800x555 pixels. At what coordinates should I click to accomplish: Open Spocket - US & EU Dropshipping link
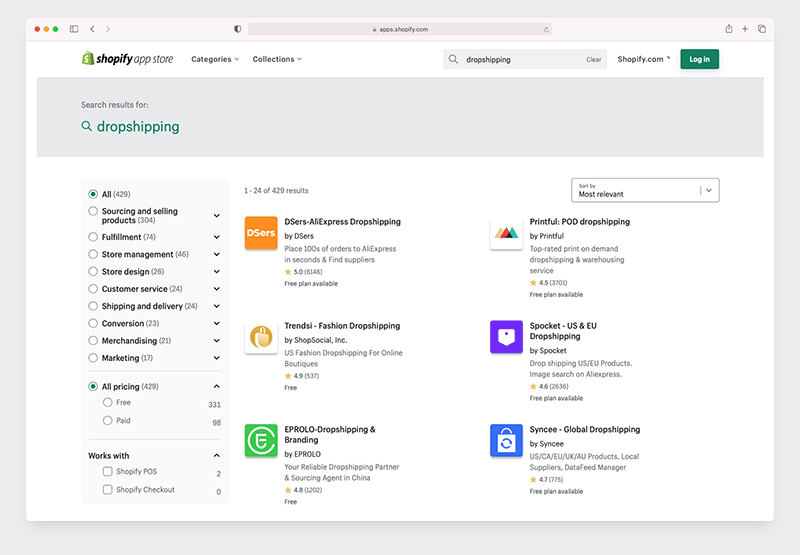pyautogui.click(x=563, y=331)
